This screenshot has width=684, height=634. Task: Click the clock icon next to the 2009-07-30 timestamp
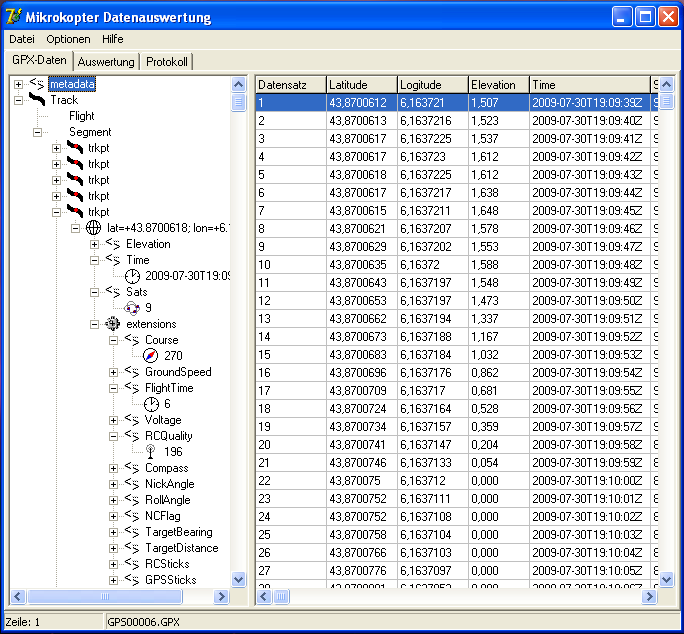point(131,276)
